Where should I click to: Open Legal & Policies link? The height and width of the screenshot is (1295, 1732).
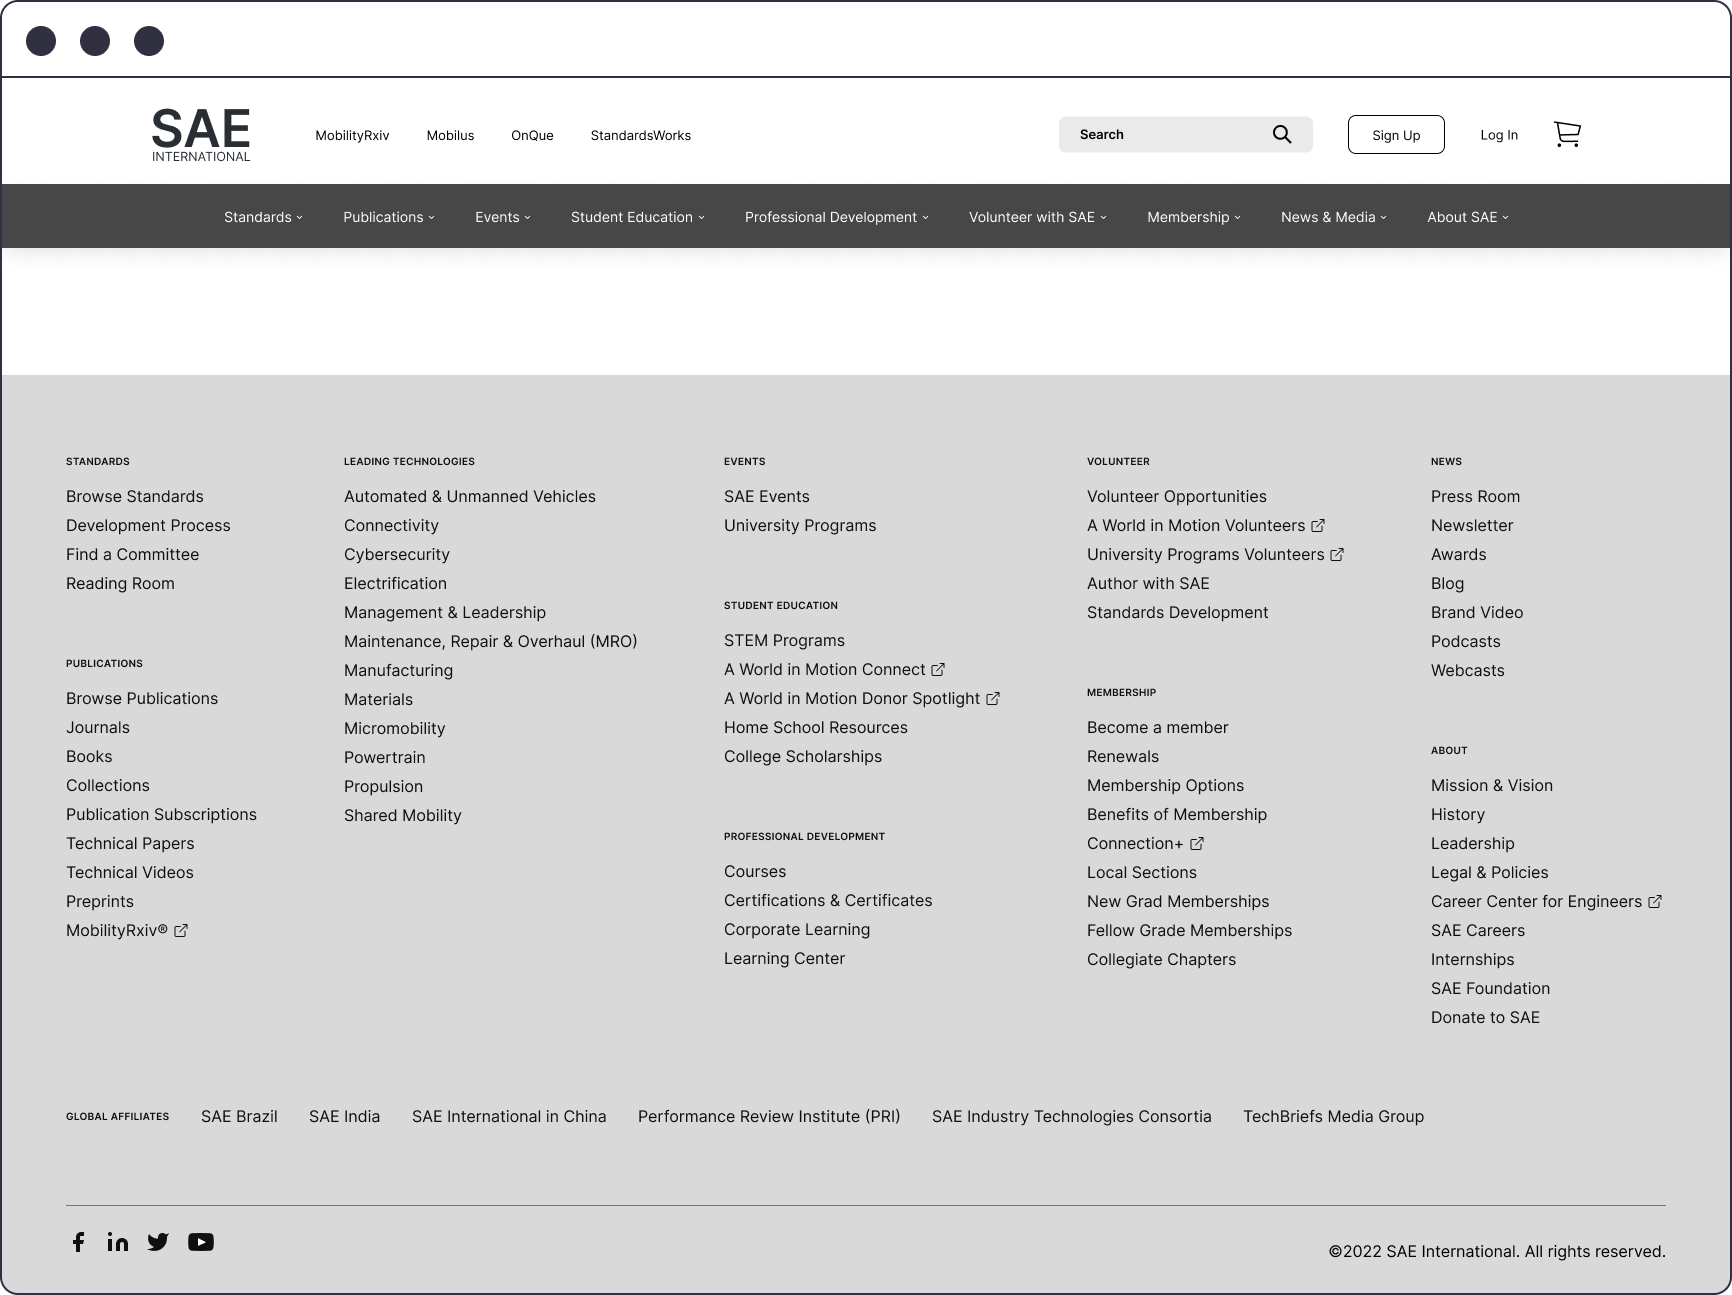pyautogui.click(x=1490, y=872)
